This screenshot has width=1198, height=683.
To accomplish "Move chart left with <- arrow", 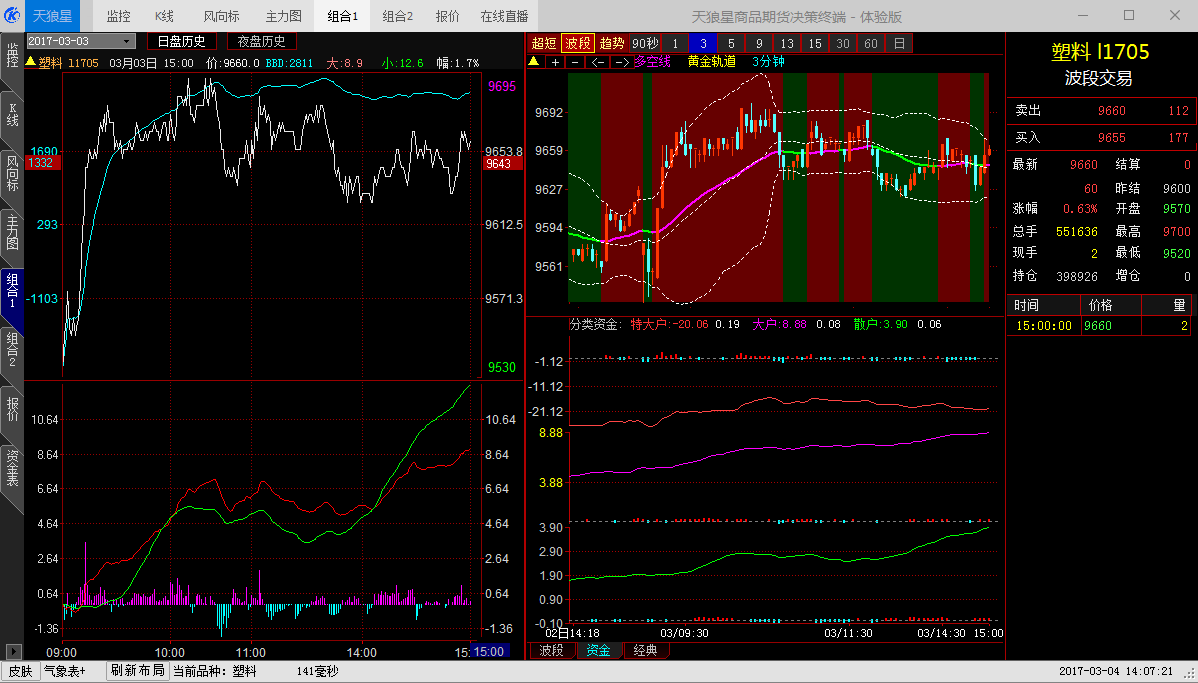I will [x=598, y=63].
